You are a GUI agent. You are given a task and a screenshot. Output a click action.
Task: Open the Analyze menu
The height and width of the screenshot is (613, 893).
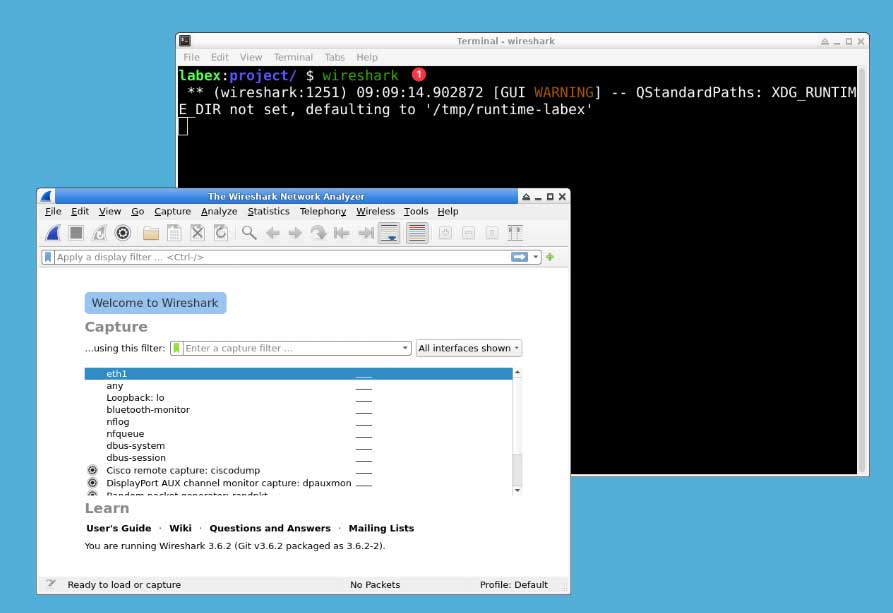click(x=219, y=211)
